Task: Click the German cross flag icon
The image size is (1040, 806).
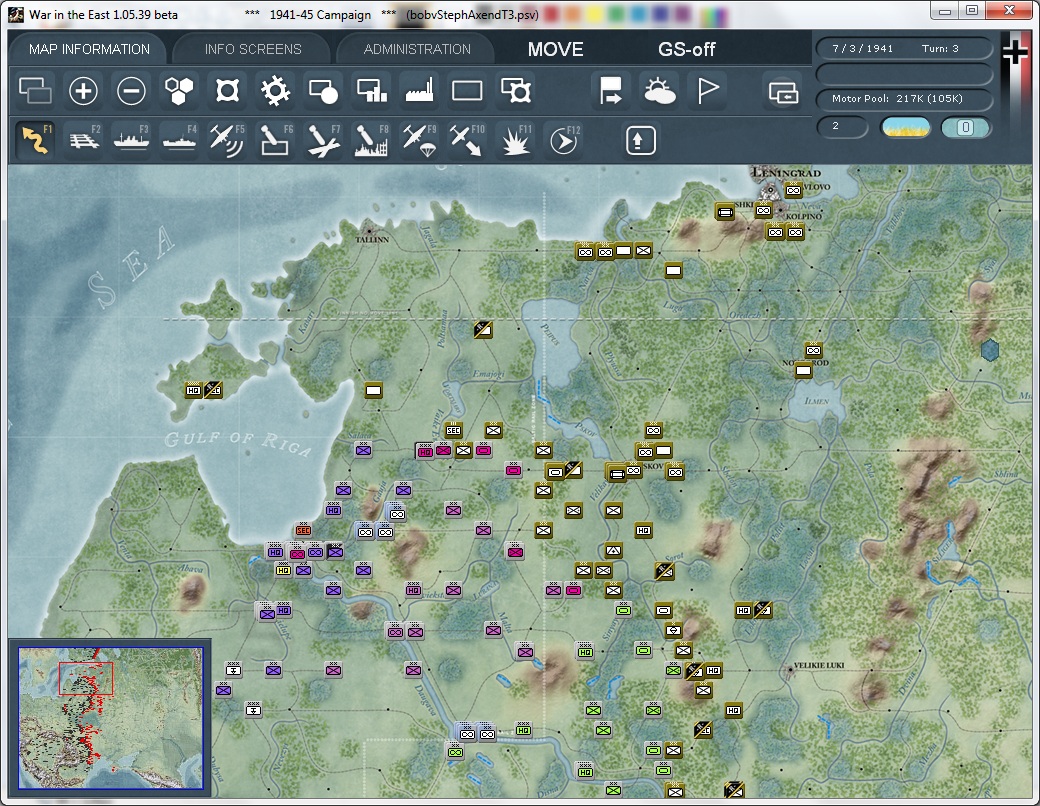Action: pyautogui.click(x=1015, y=53)
